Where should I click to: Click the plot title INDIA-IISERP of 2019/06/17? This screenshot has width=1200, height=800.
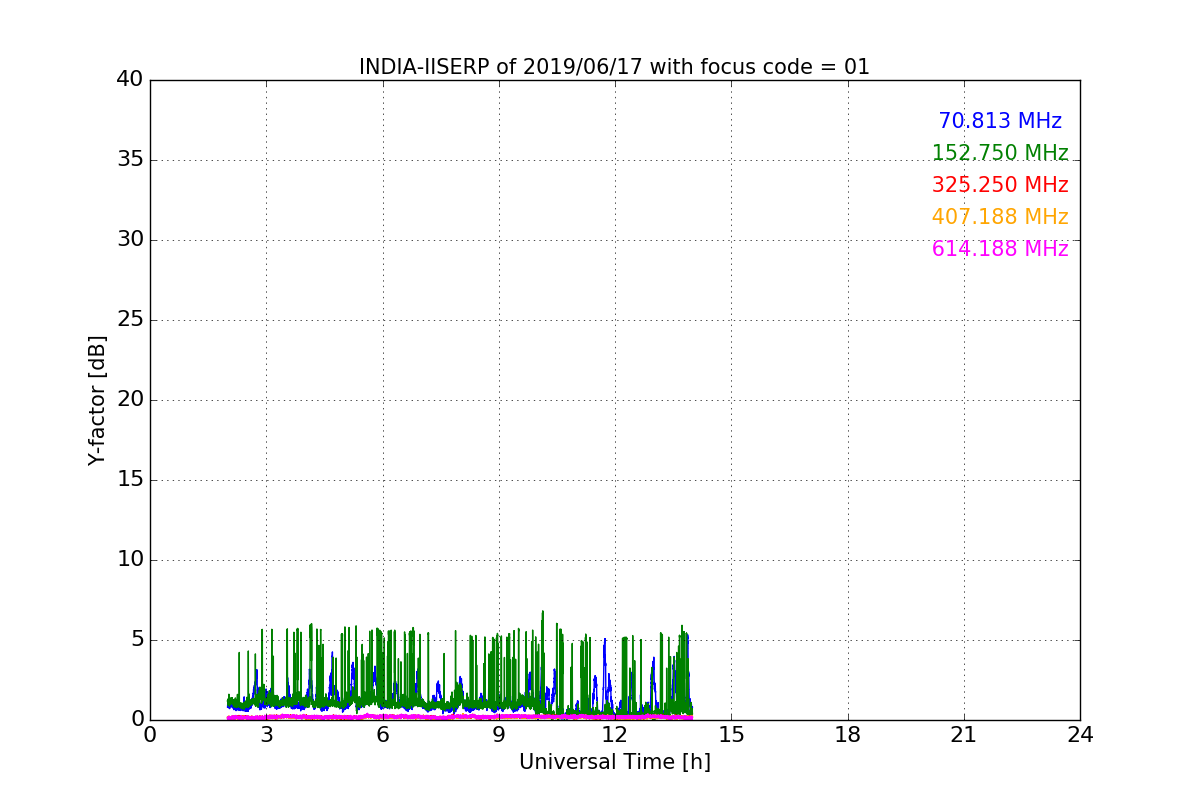[614, 67]
